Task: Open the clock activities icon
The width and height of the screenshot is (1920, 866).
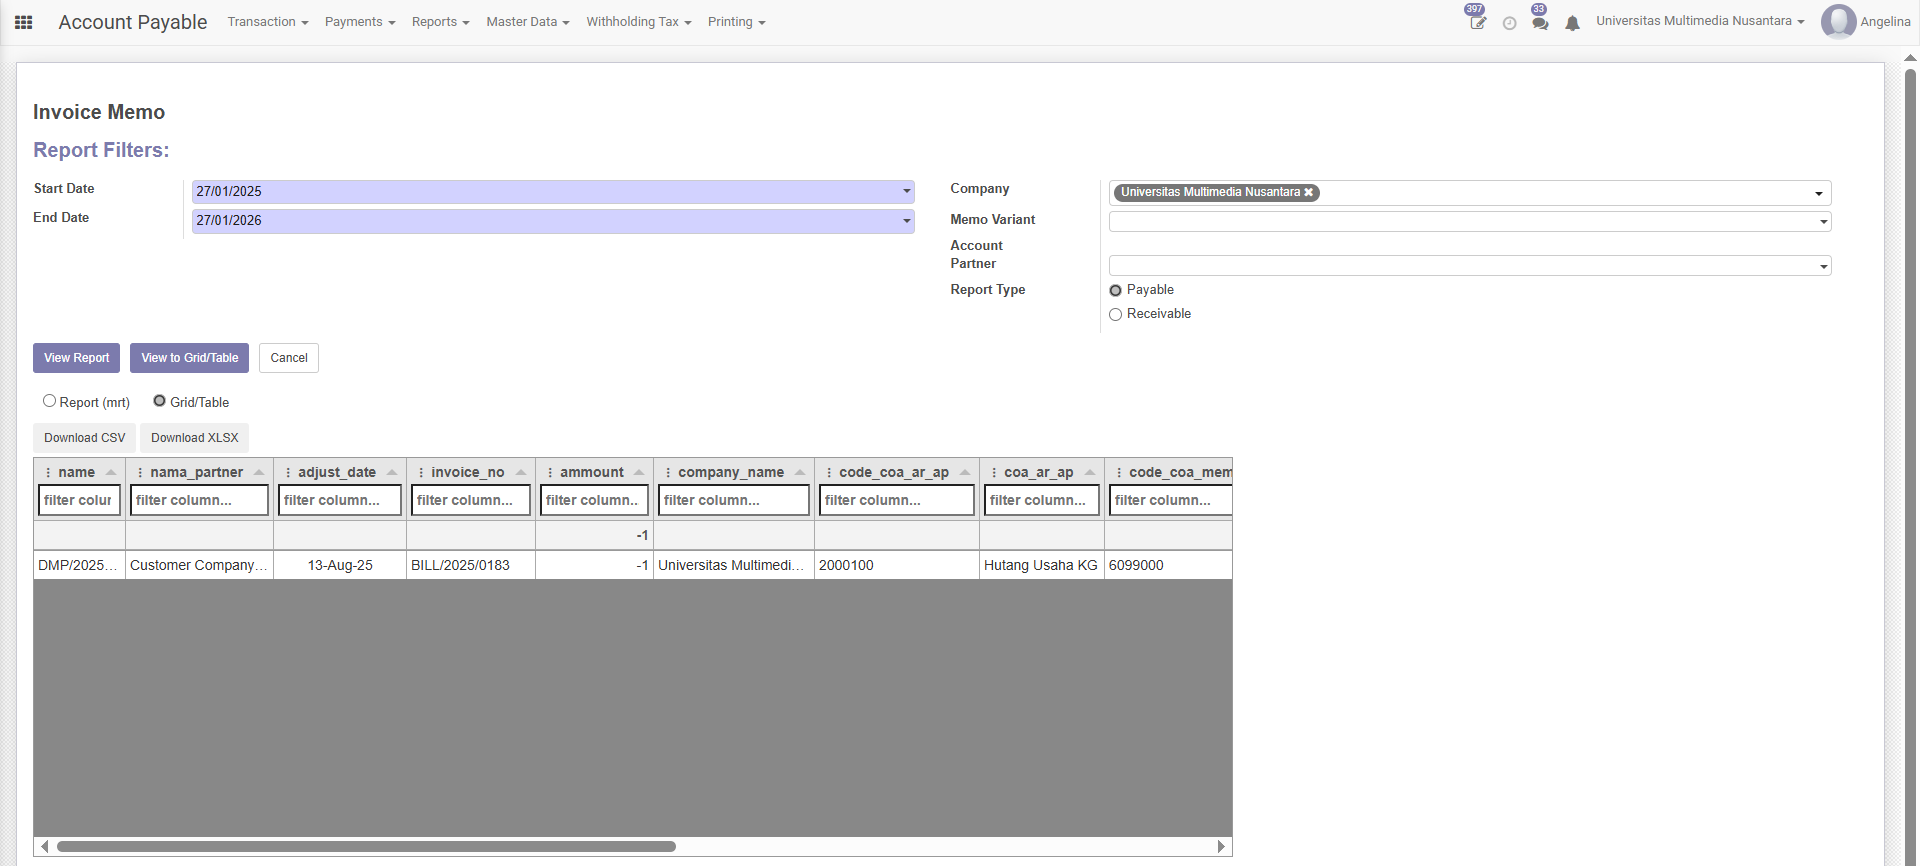Action: tap(1509, 23)
